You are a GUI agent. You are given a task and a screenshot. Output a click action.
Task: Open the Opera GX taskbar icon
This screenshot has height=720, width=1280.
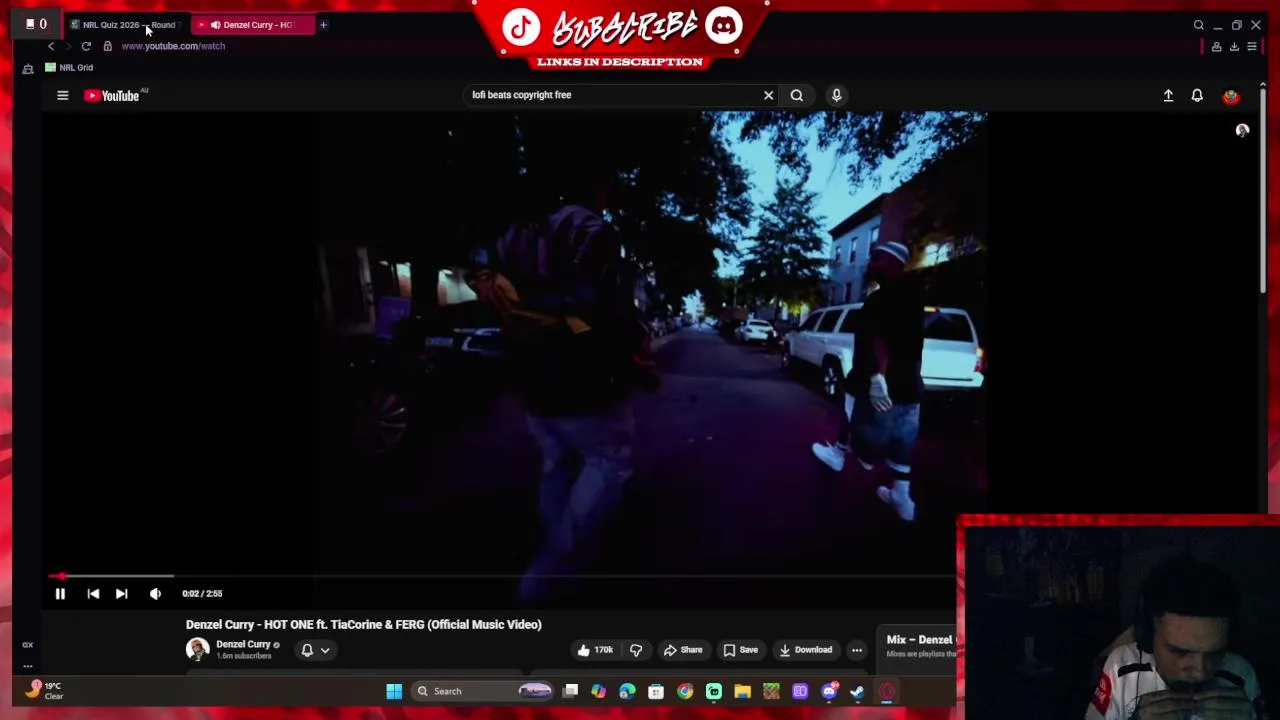[886, 691]
